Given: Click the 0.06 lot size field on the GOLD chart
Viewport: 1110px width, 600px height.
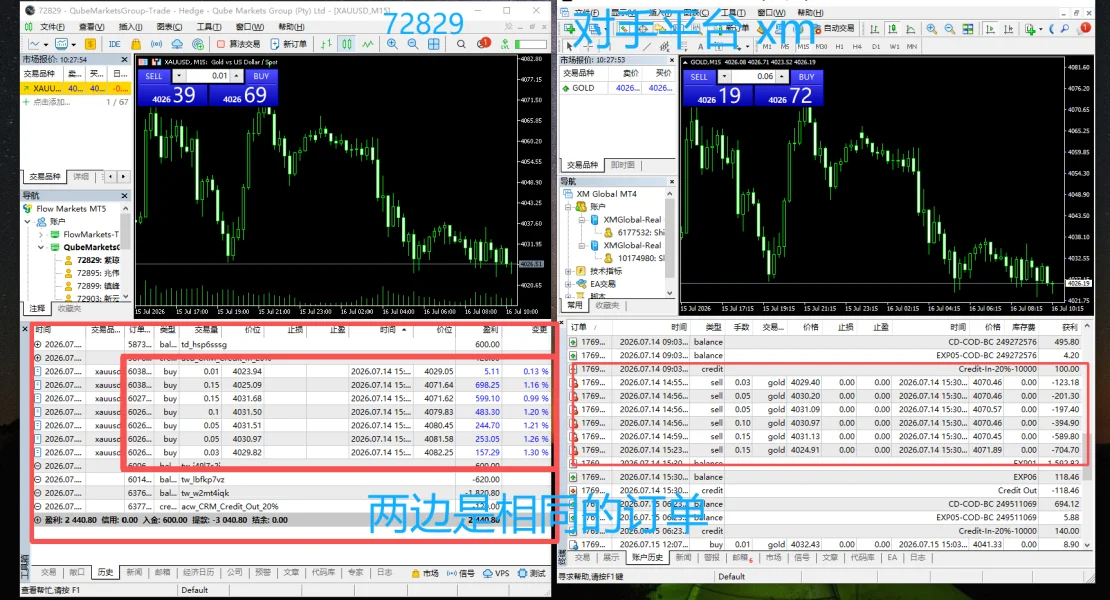Looking at the screenshot, I should pos(754,76).
